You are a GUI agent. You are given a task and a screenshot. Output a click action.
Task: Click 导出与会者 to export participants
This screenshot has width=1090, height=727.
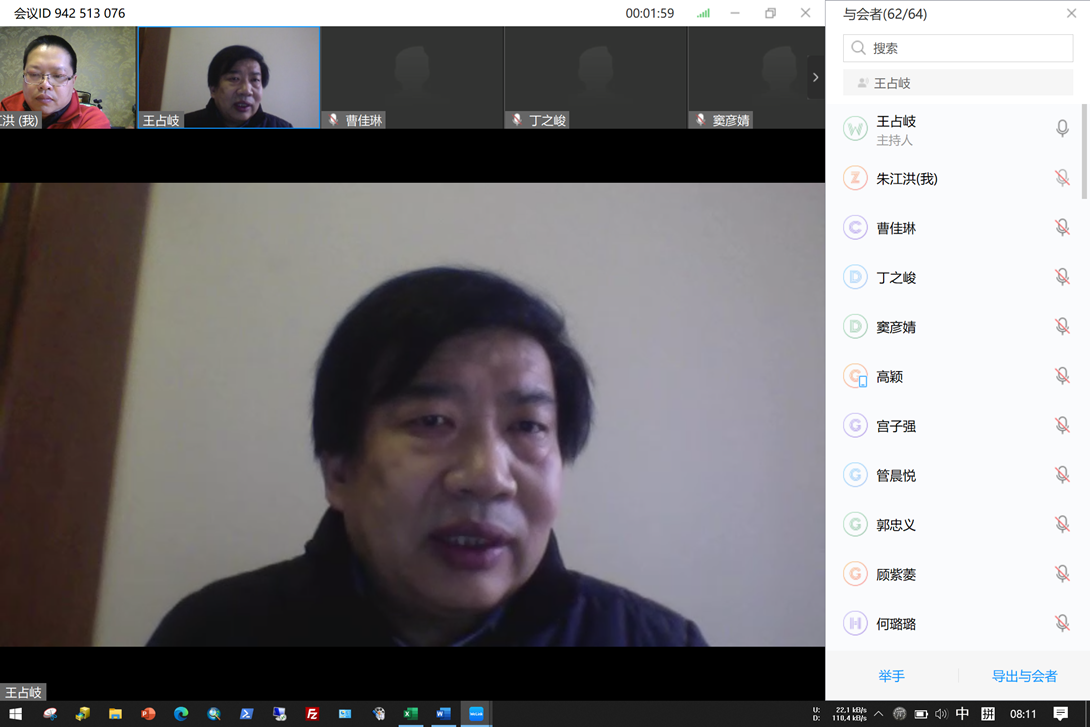pyautogui.click(x=1024, y=676)
